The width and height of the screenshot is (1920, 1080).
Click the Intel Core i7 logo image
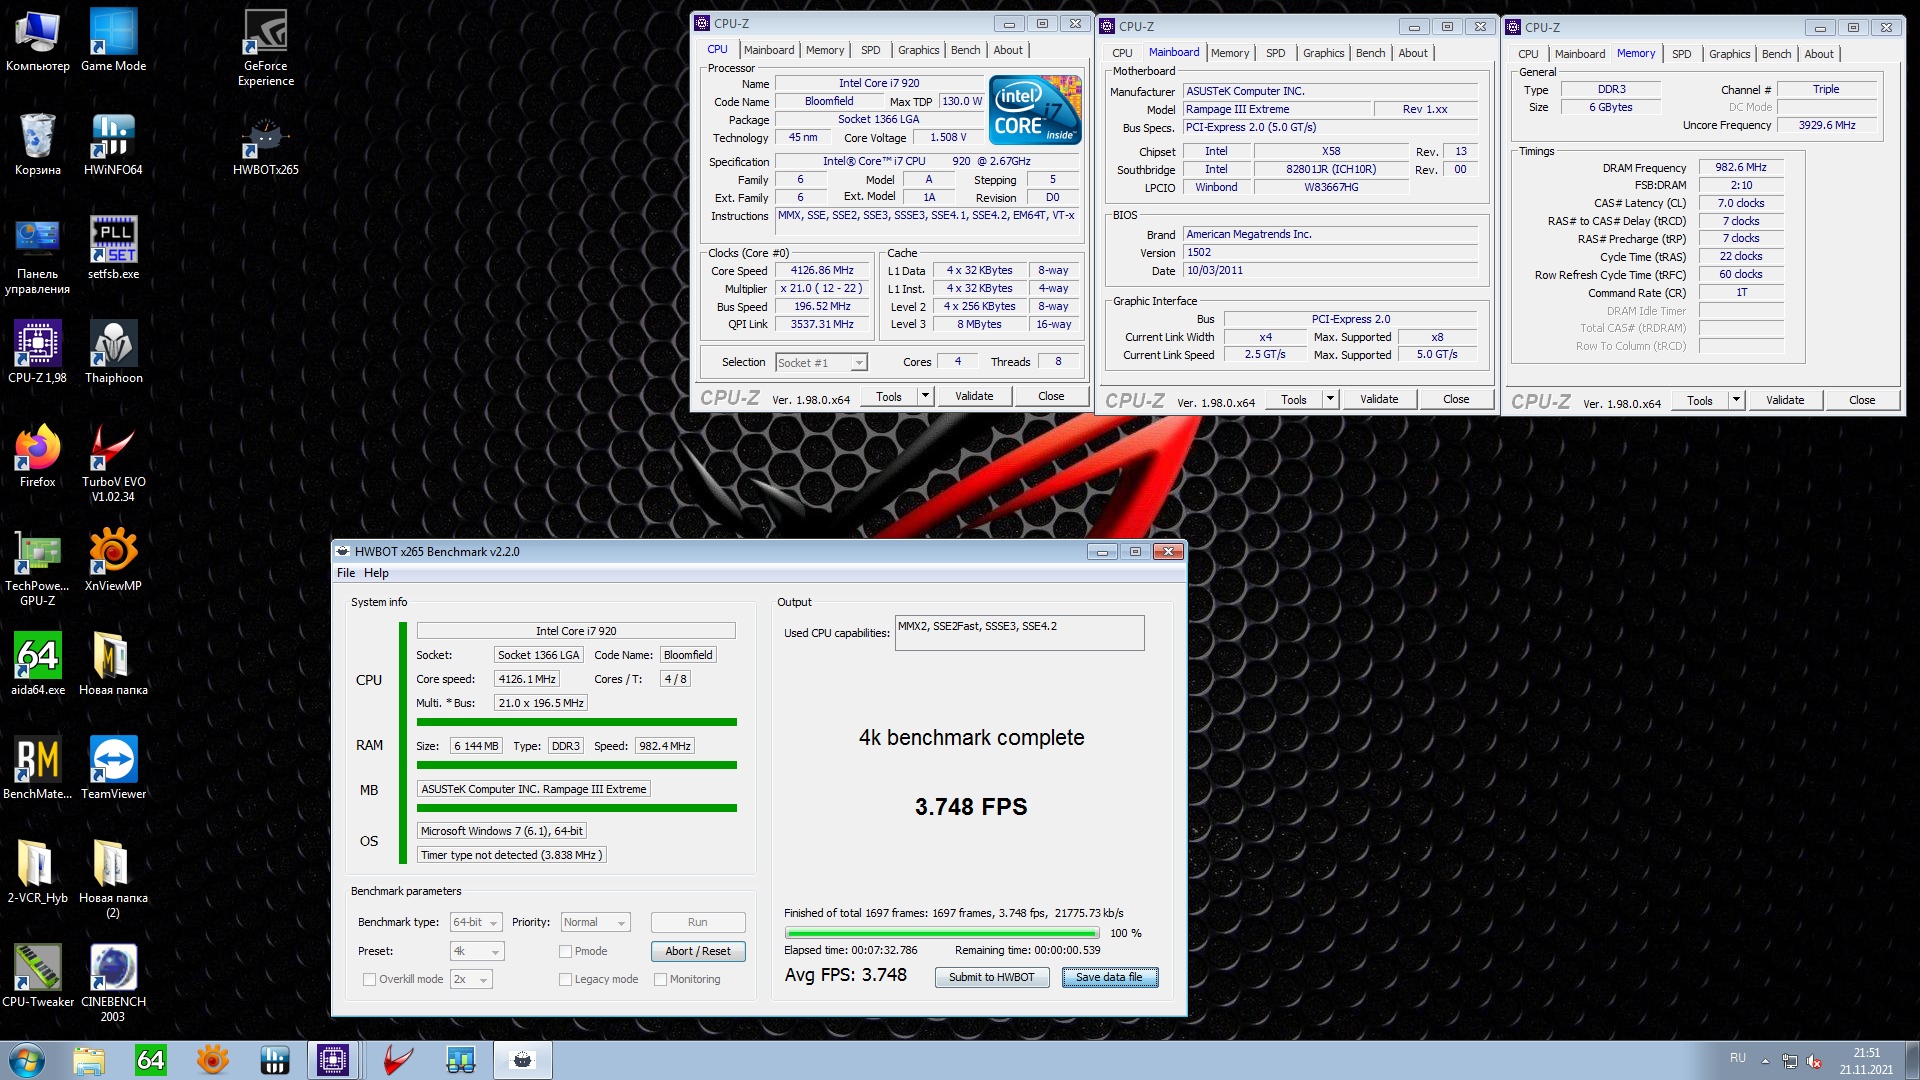1035,110
